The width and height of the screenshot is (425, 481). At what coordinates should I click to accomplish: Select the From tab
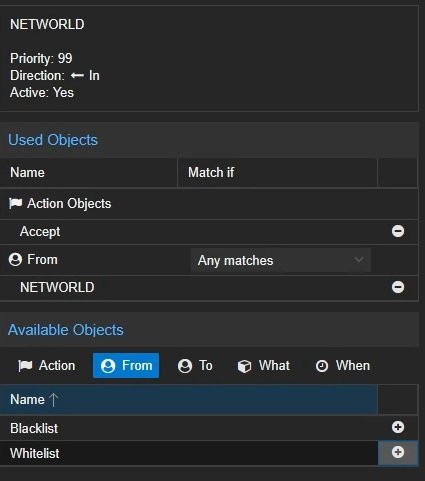[x=126, y=366]
